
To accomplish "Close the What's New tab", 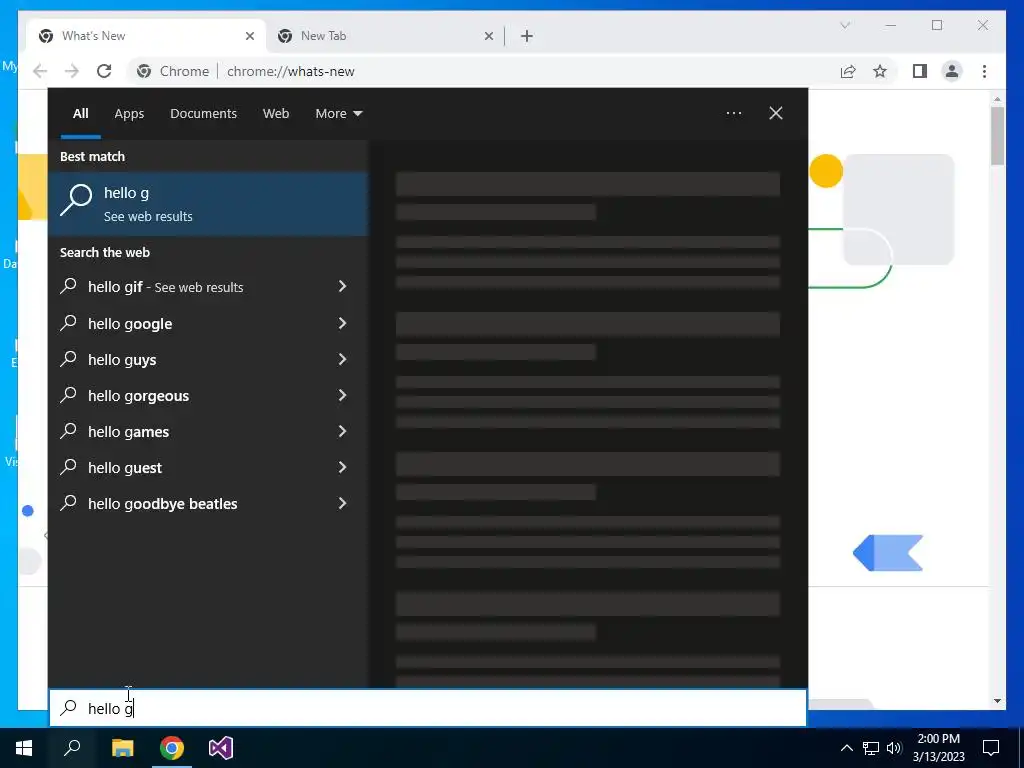I will (x=249, y=36).
